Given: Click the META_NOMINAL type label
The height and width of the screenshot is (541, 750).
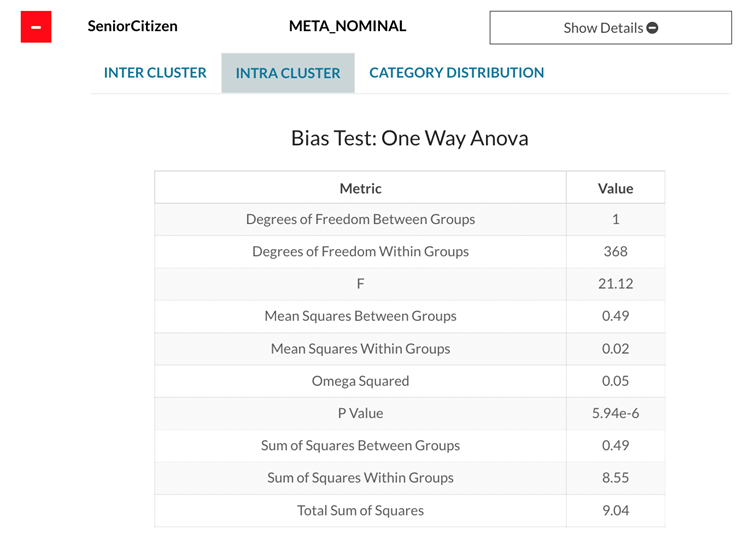Looking at the screenshot, I should point(347,26).
